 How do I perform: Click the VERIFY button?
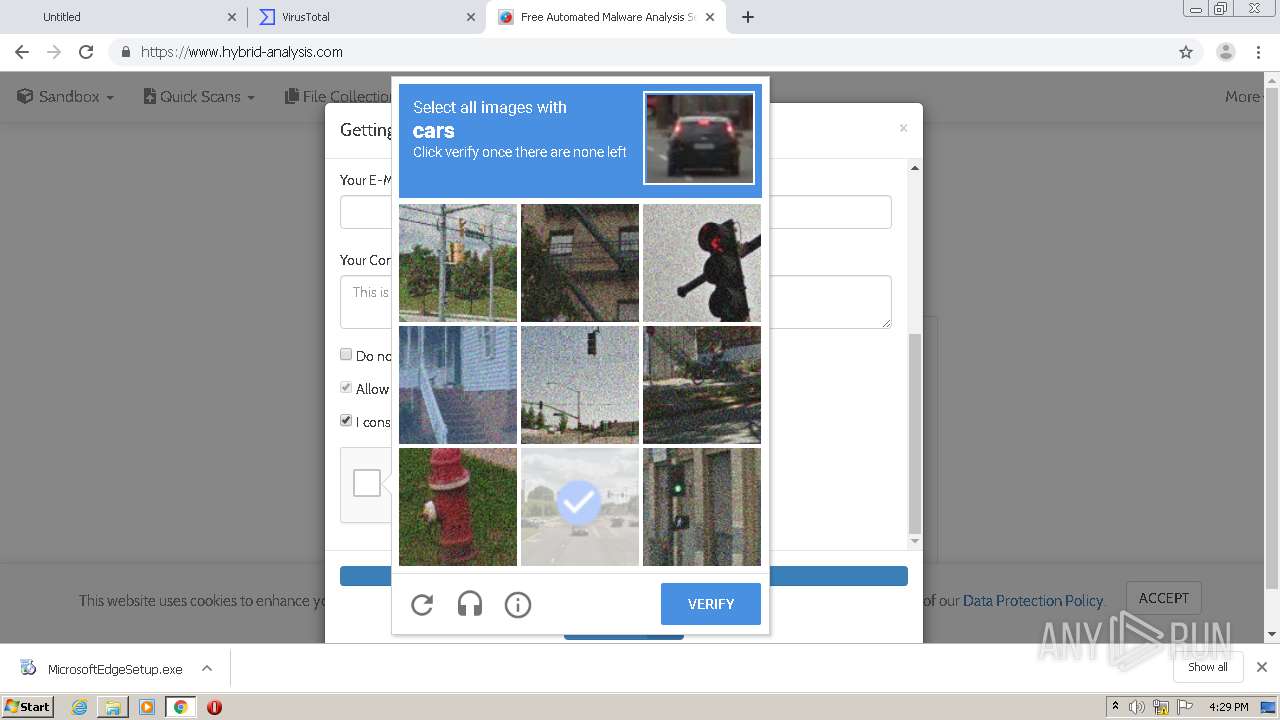pyautogui.click(x=711, y=604)
